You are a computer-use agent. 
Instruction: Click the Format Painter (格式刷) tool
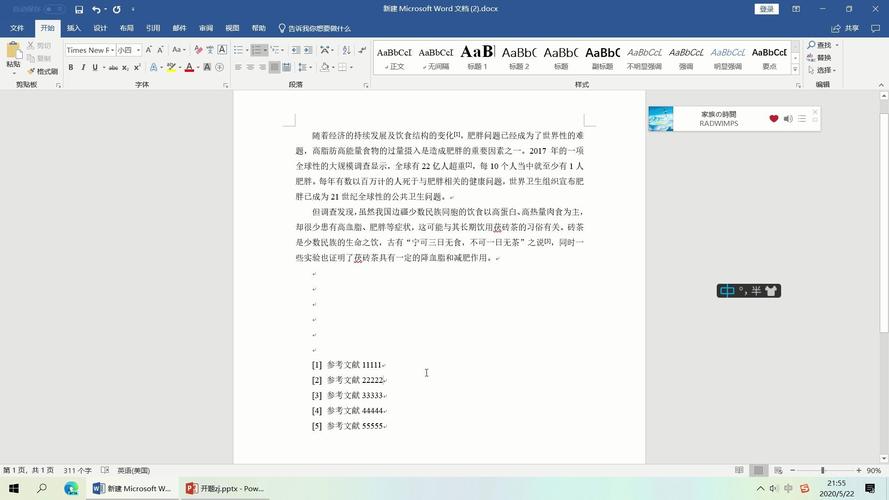[x=43, y=71]
